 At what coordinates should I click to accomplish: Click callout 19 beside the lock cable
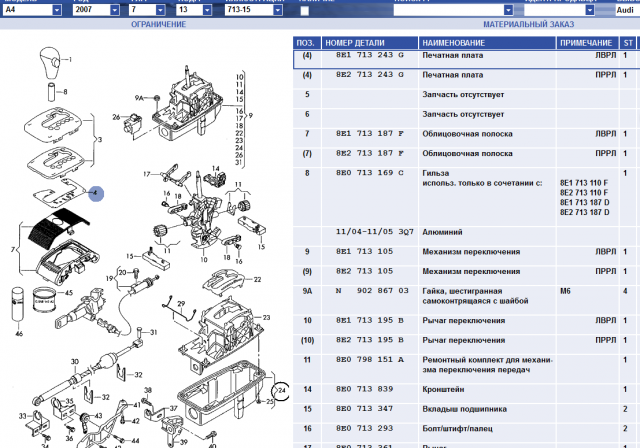click(109, 278)
